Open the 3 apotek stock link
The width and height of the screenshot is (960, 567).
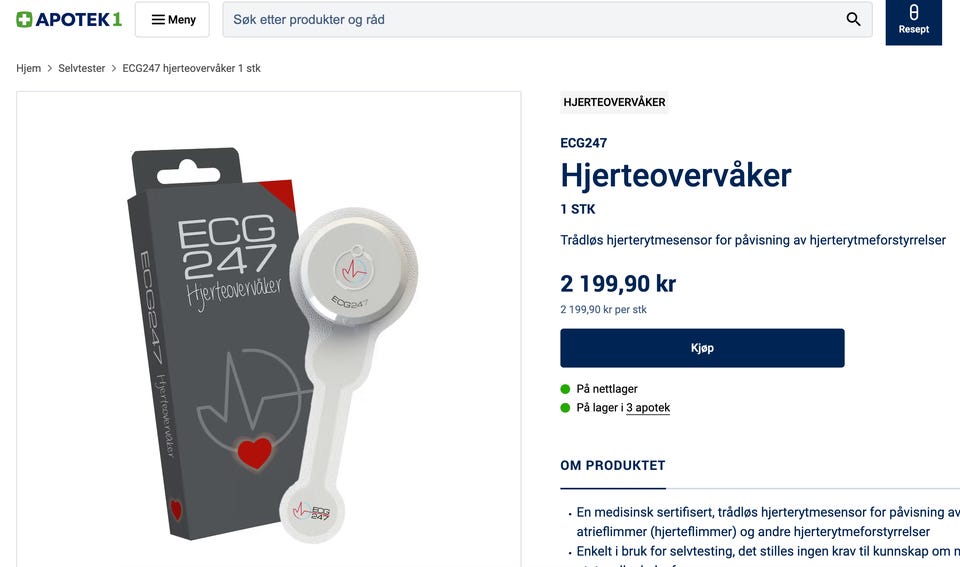(648, 408)
